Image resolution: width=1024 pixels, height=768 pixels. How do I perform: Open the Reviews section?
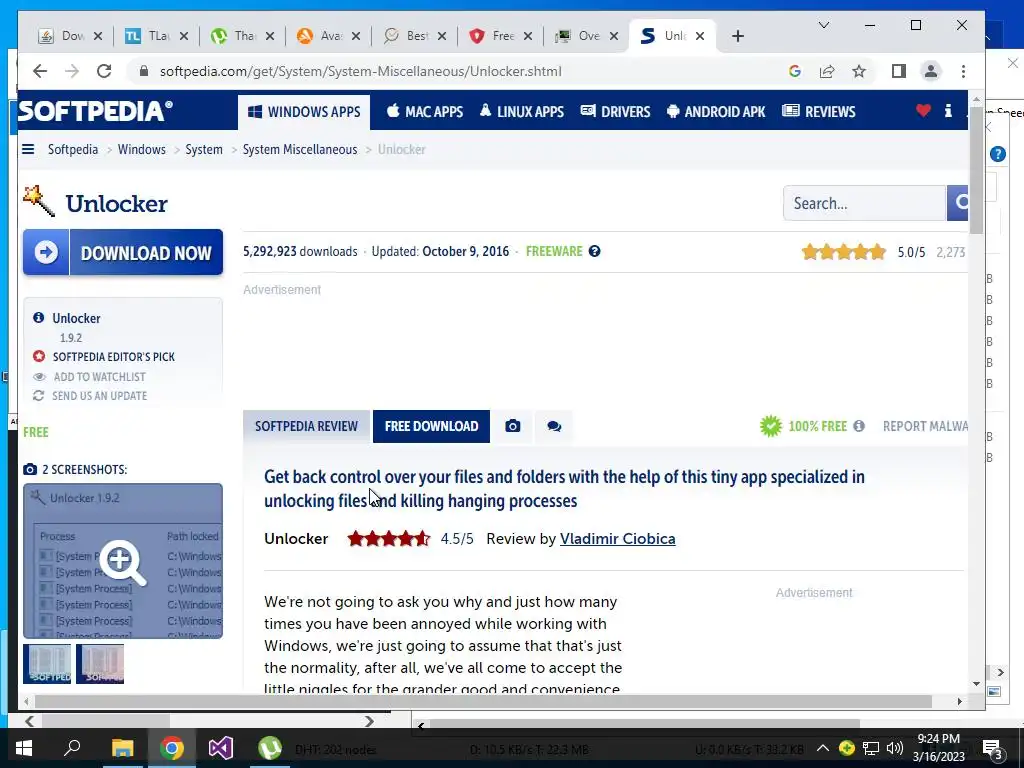tap(819, 112)
